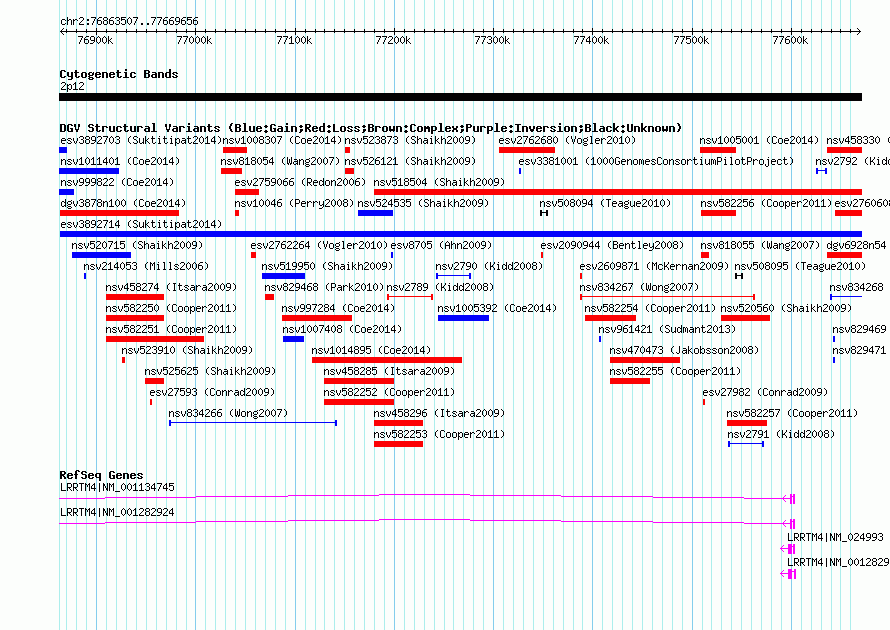Viewport: 890px width, 630px height.
Task: Open nsv508094 (Teague2010) variant
Action: [605, 203]
